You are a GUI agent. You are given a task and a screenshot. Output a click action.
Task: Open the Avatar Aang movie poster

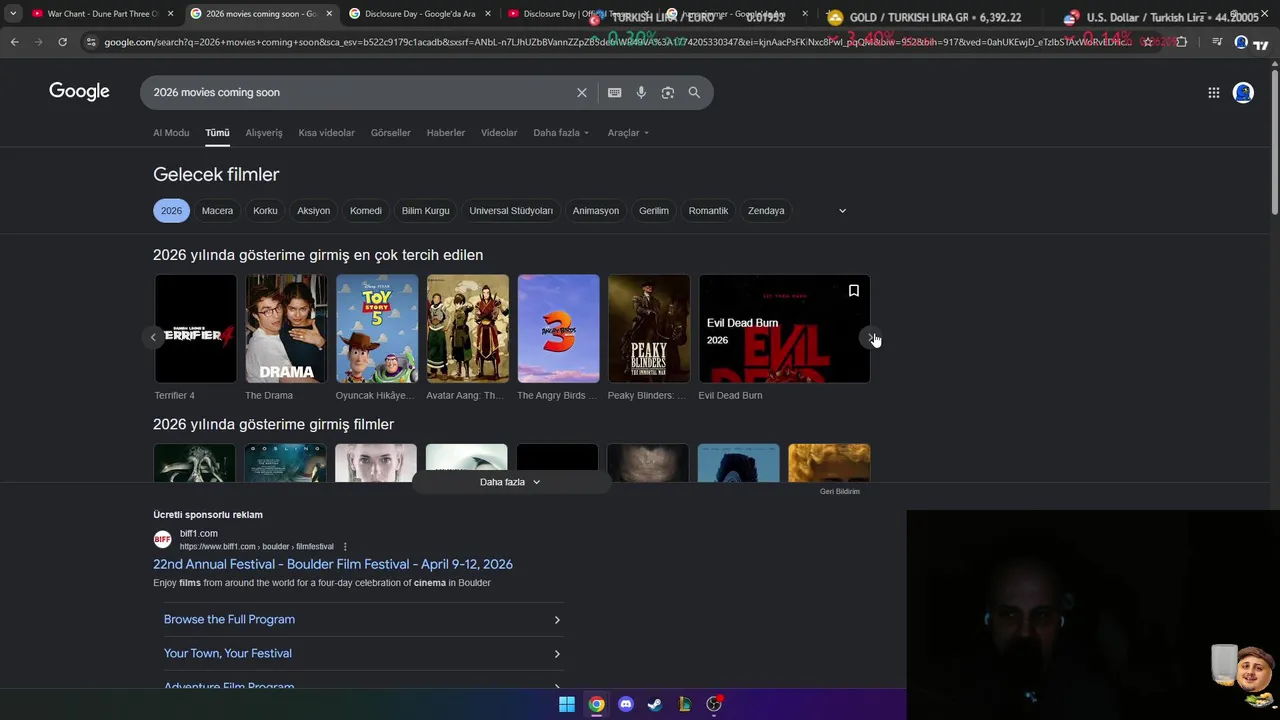tap(467, 329)
